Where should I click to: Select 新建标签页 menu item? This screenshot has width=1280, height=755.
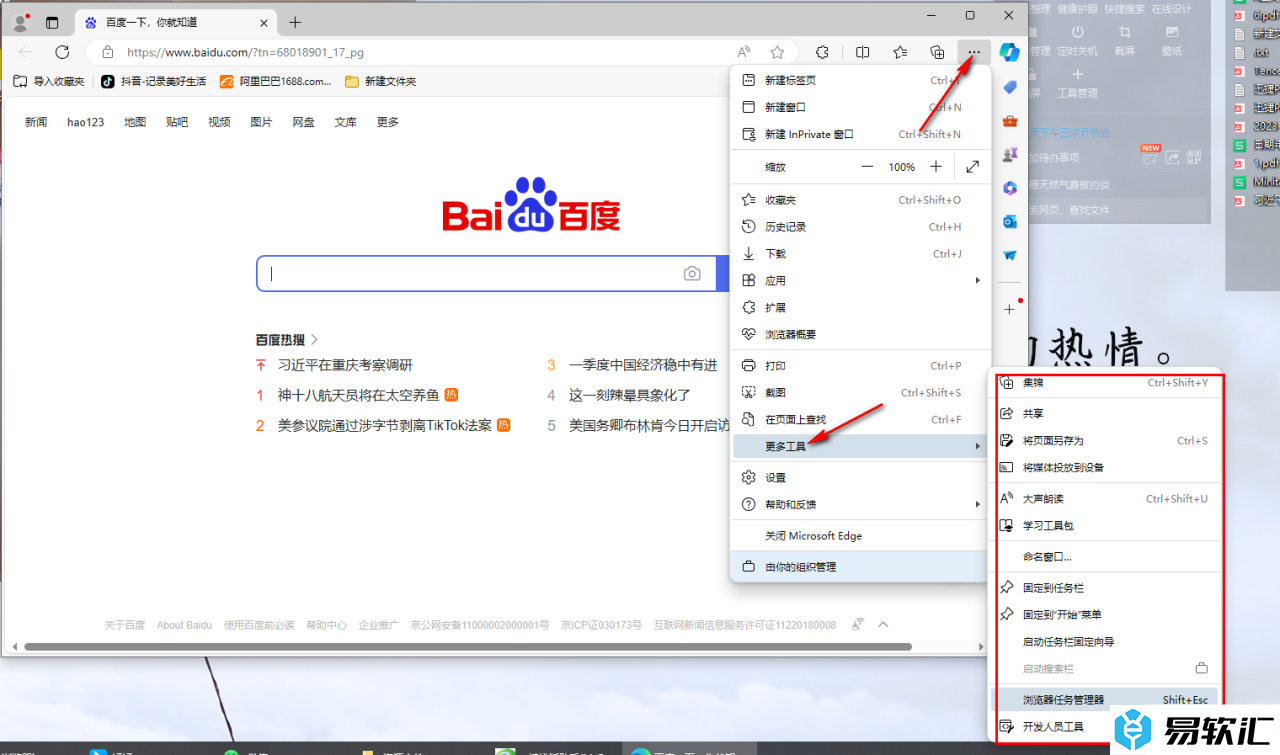click(x=860, y=81)
